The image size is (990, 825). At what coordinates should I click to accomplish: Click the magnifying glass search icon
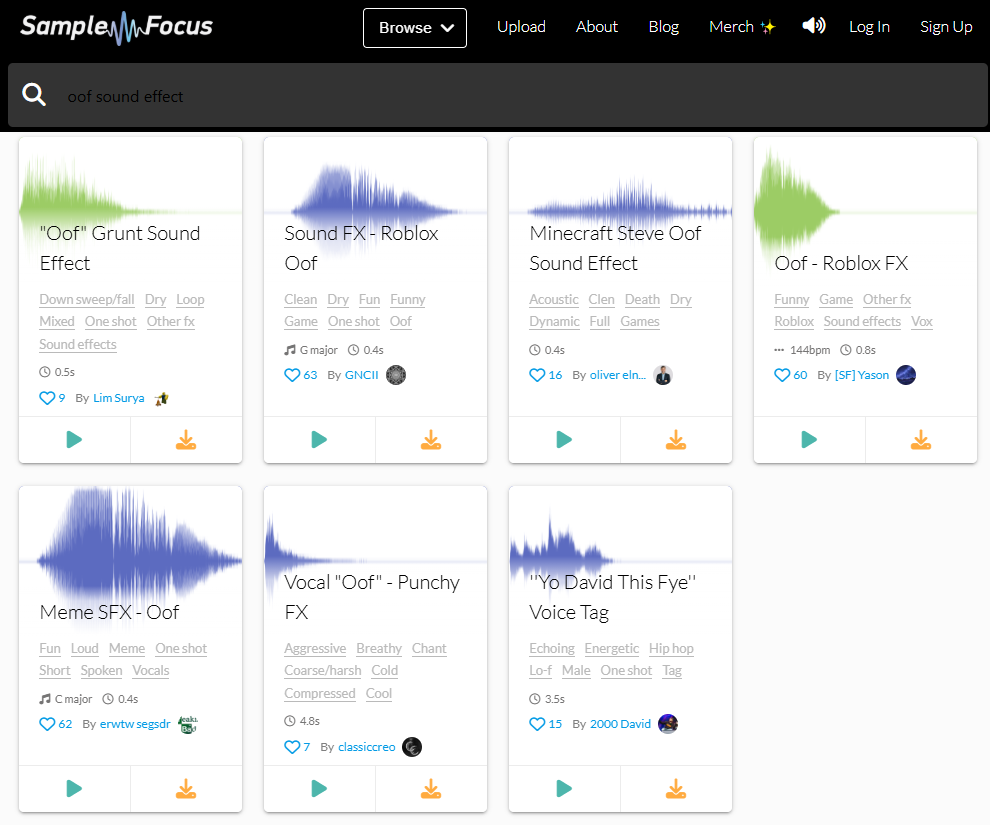click(x=34, y=95)
